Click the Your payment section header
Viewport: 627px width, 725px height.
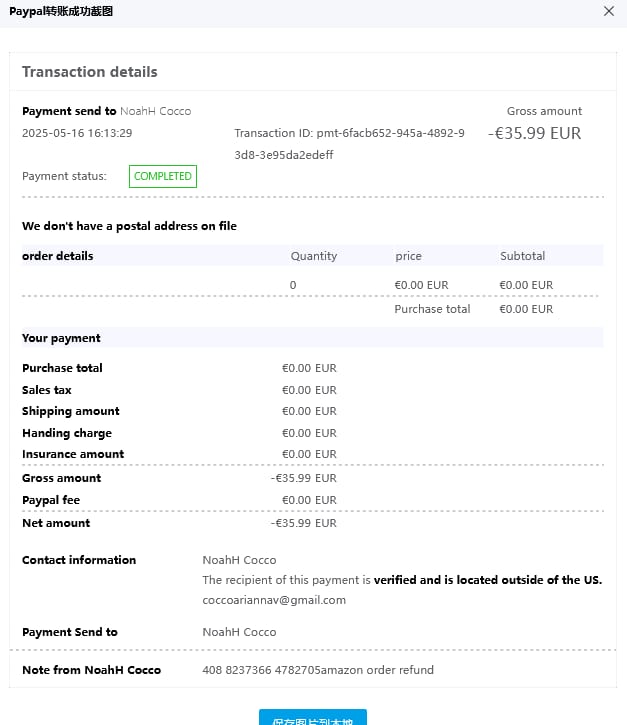click(61, 338)
